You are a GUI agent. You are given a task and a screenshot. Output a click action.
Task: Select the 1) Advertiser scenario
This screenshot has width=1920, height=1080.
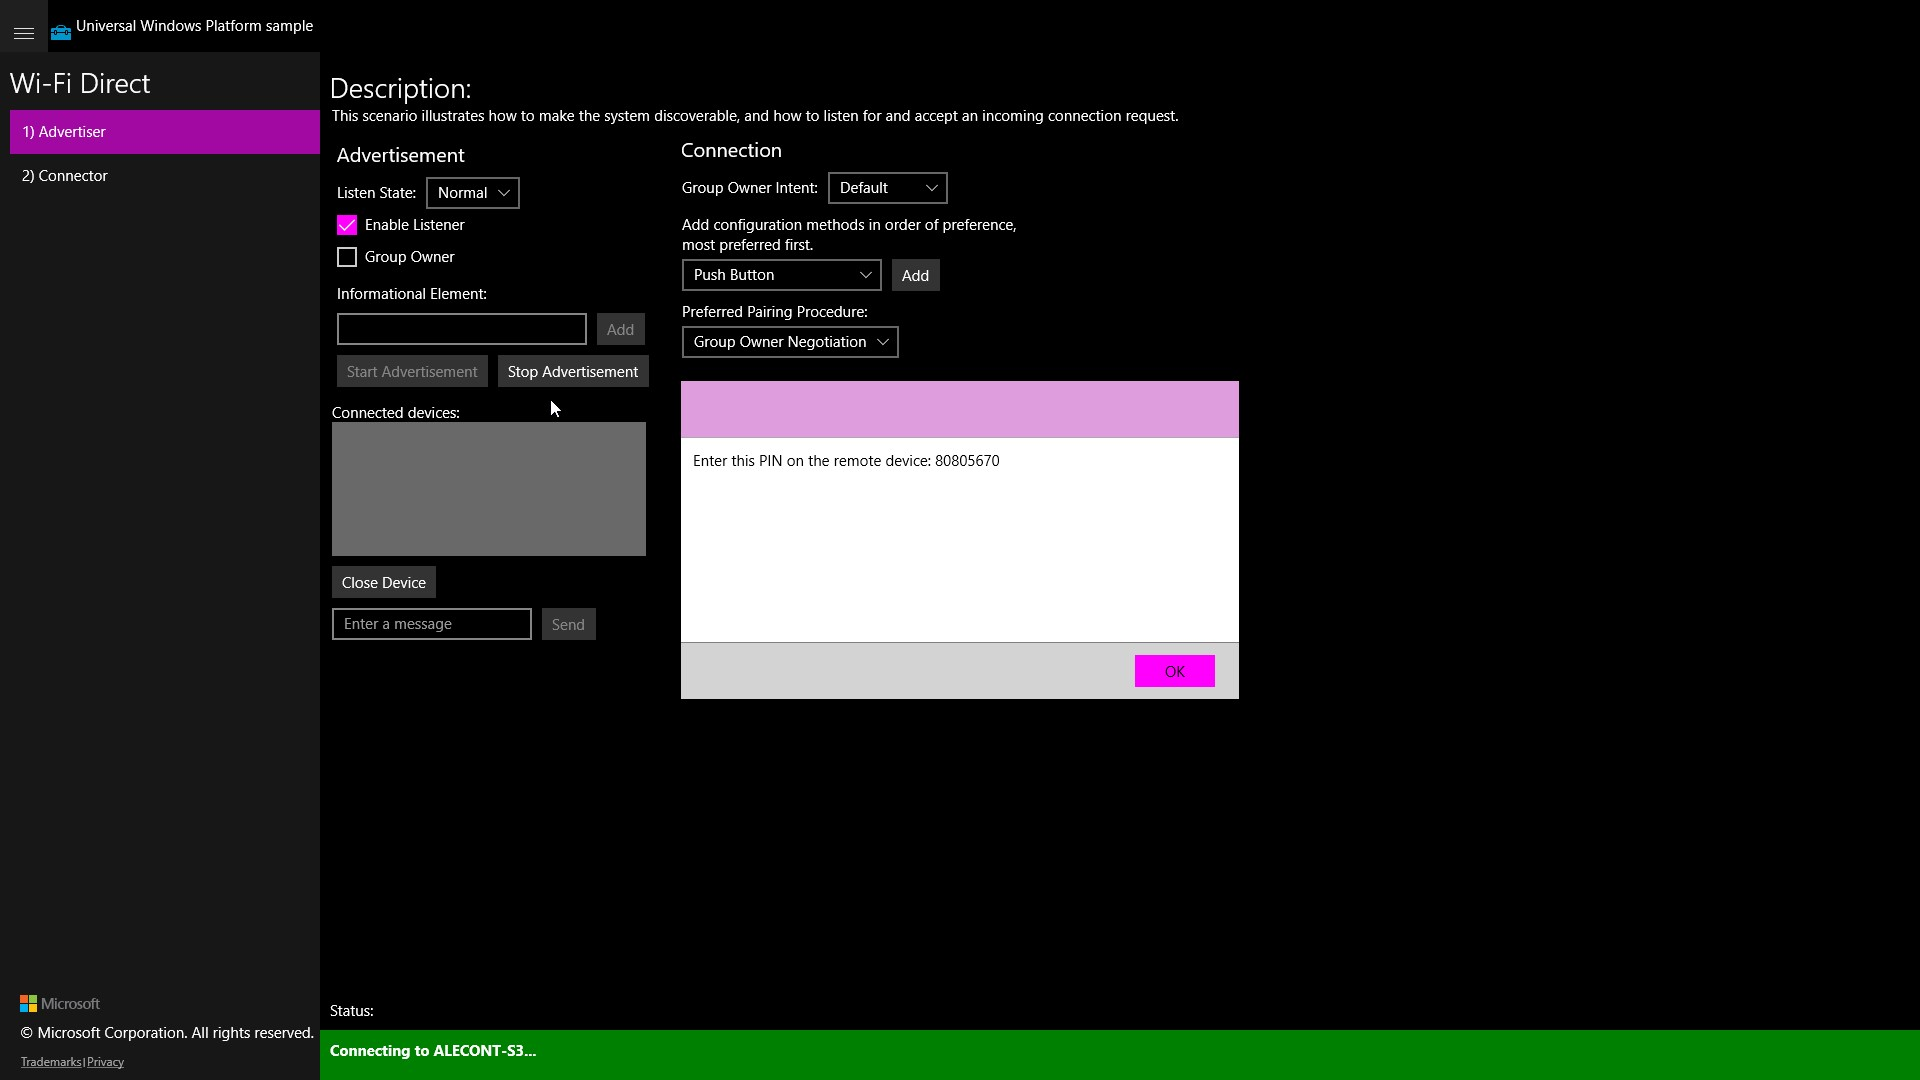point(165,132)
